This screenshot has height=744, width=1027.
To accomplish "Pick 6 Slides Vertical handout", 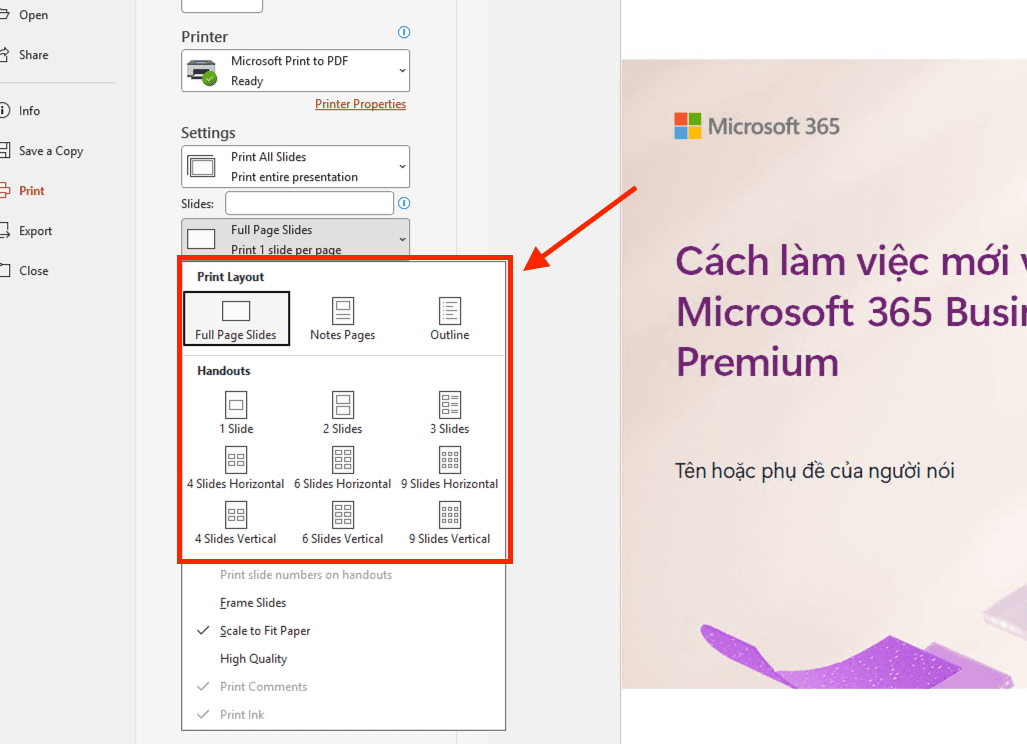I will tap(343, 523).
